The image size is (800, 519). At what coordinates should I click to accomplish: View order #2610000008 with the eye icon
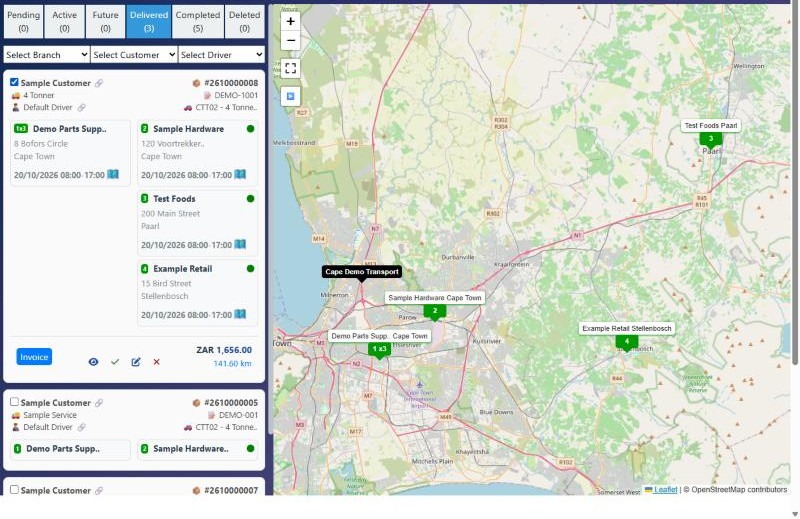[x=93, y=362]
